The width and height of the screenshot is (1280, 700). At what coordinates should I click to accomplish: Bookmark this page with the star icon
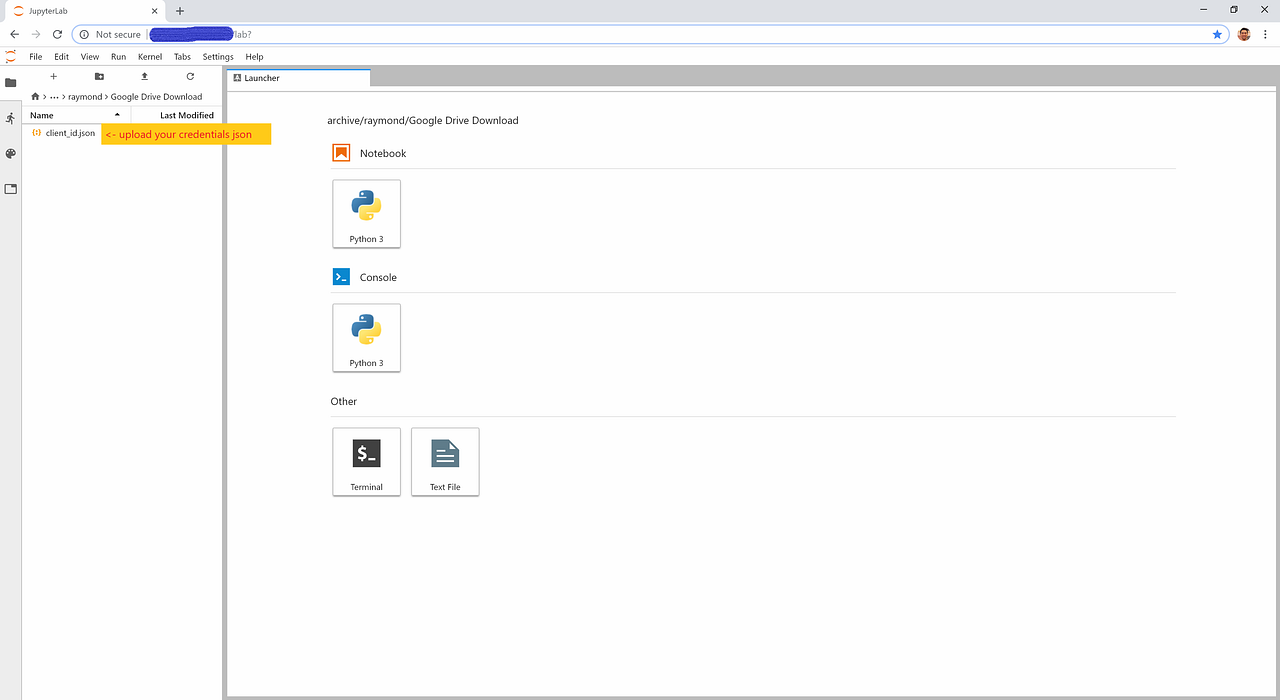1217,33
